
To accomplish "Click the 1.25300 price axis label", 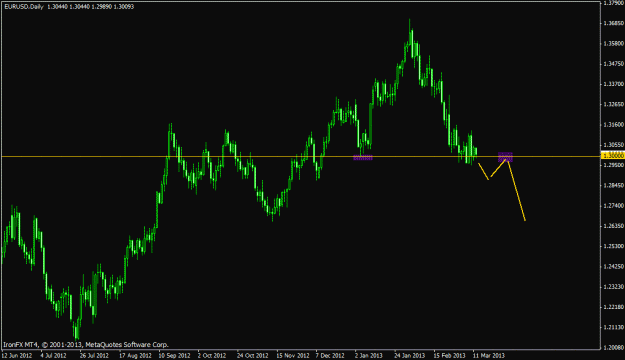I will pos(614,246).
